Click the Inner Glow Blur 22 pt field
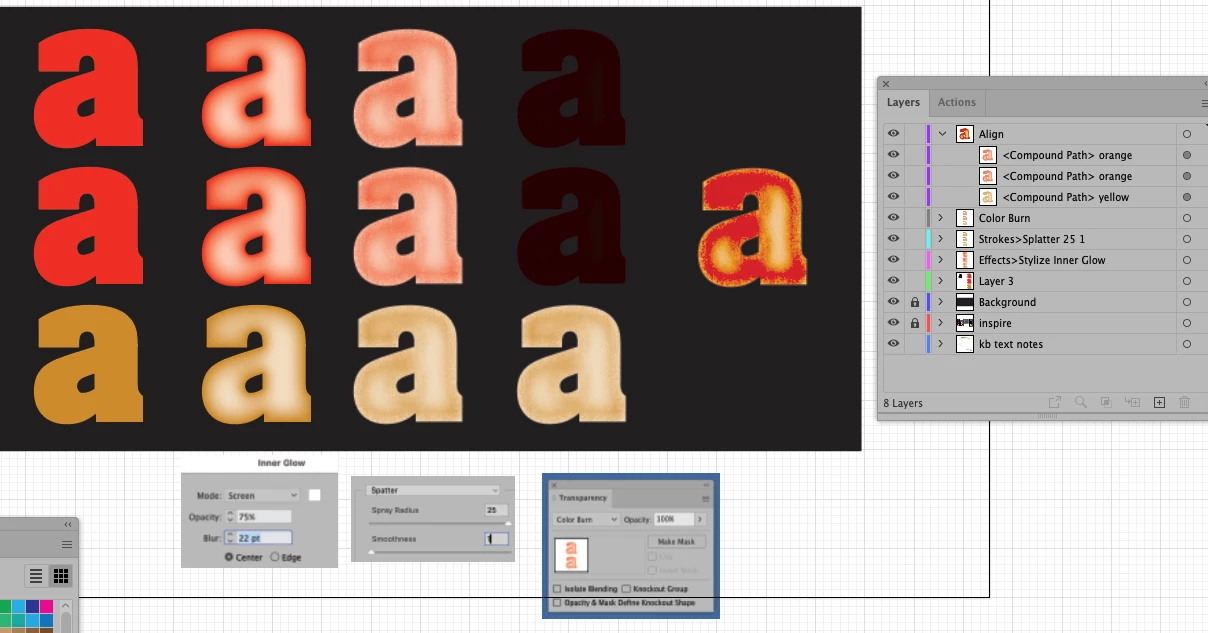Screen dimensions: 1208x633 264,537
